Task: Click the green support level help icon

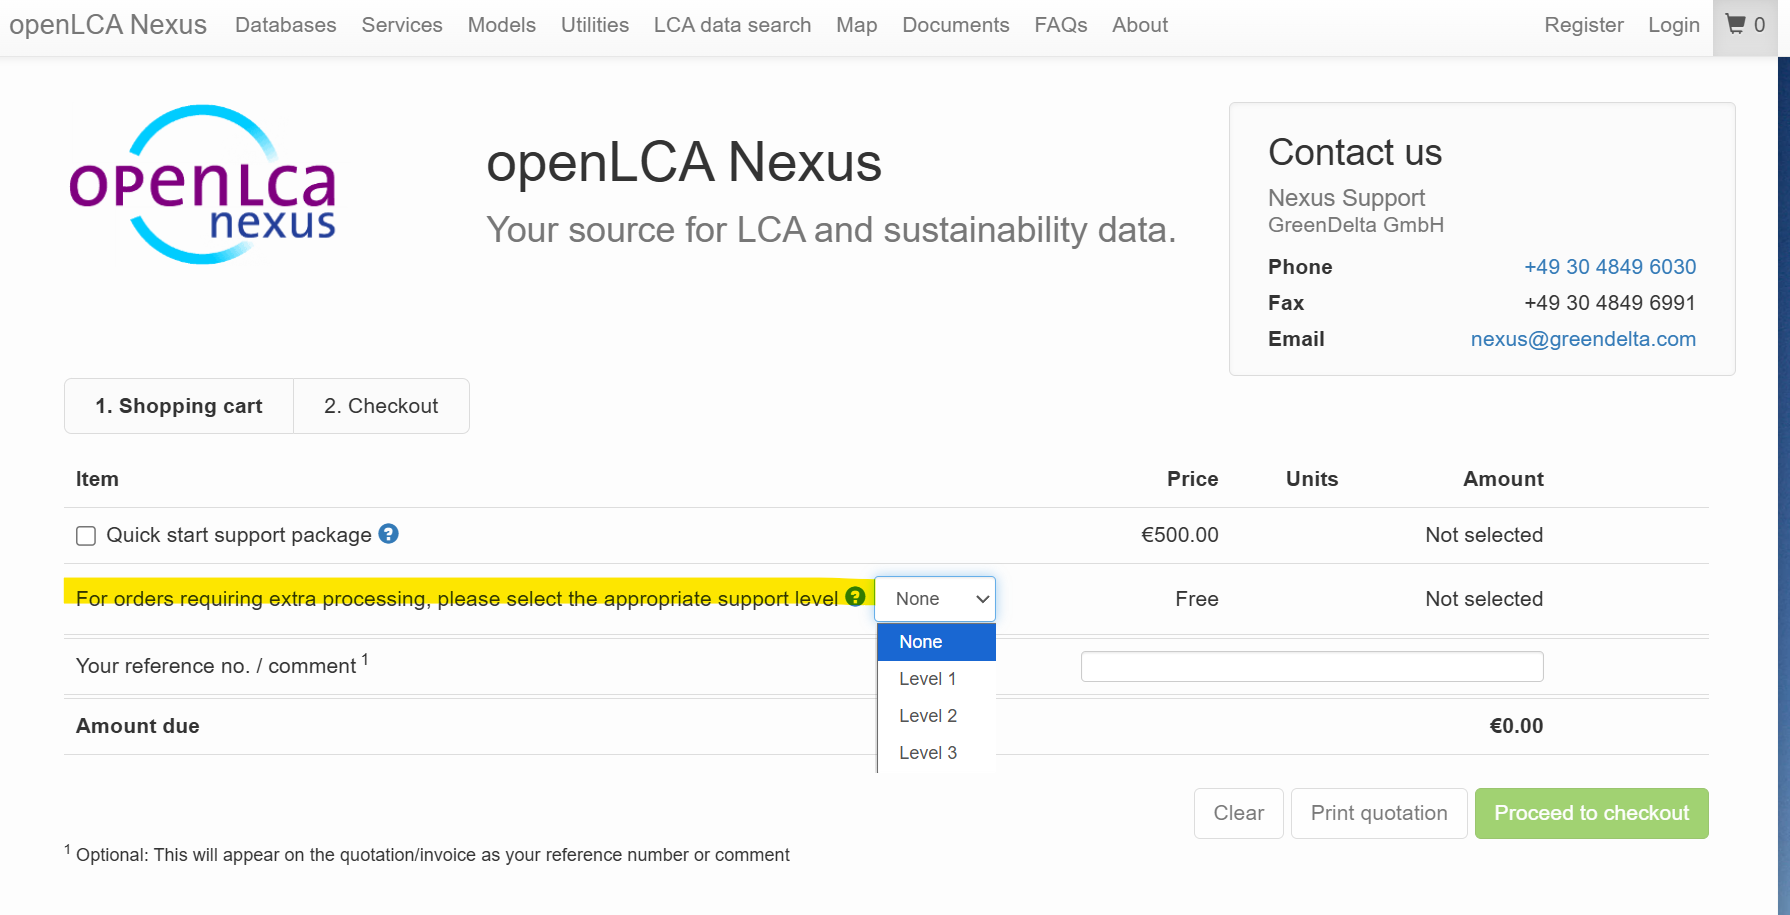Action: [855, 596]
